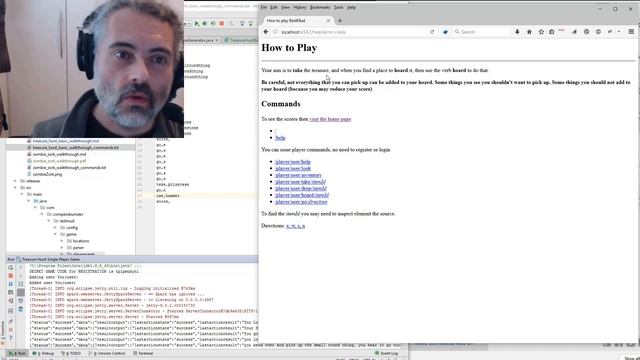
Task: Pin the Run tab with pin icon
Action: (x=11, y=322)
